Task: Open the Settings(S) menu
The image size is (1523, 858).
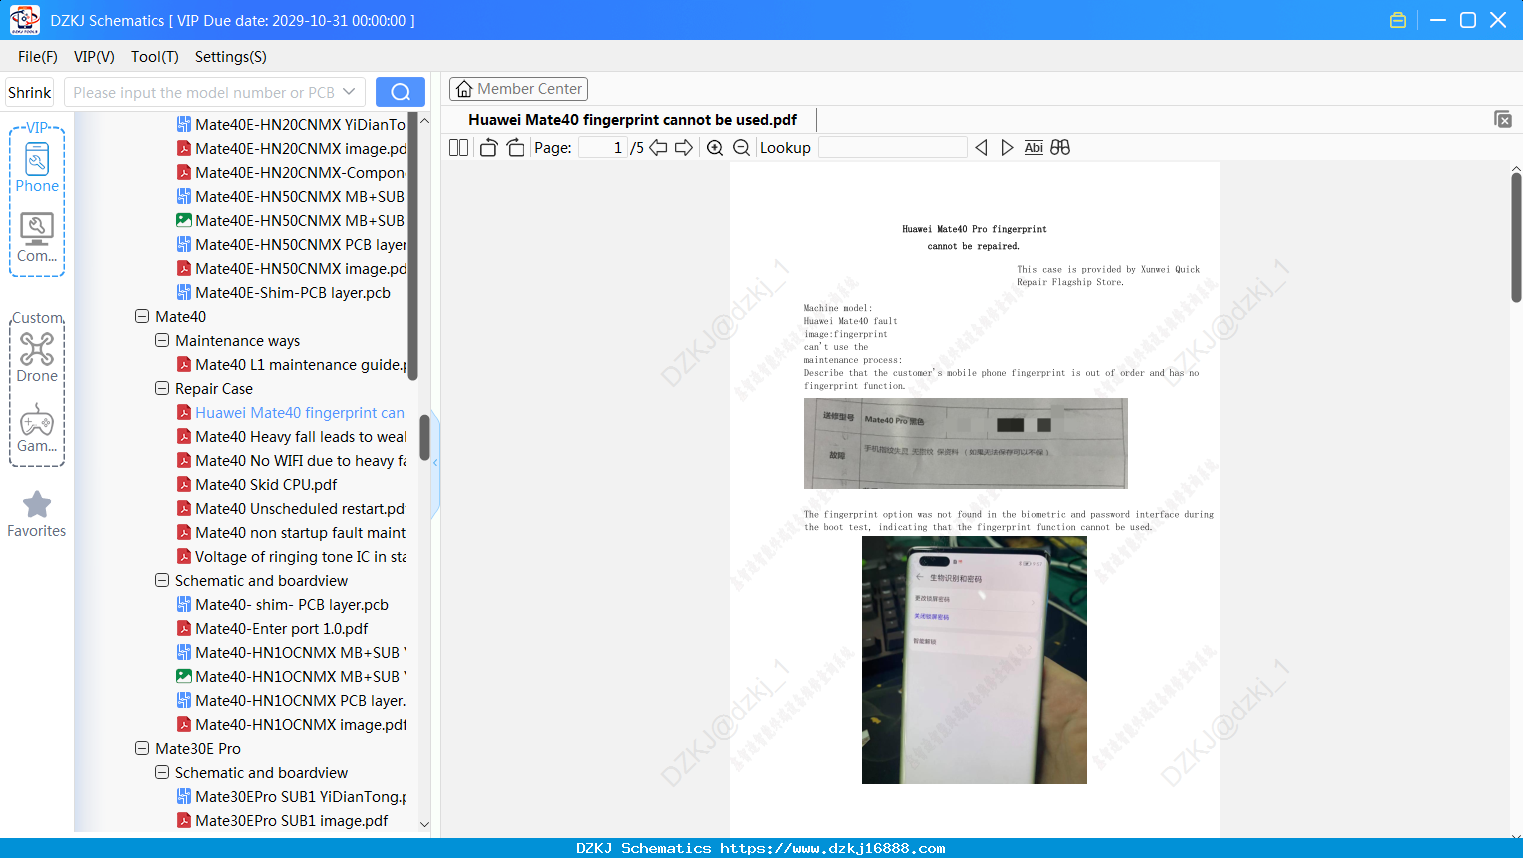Action: click(231, 57)
